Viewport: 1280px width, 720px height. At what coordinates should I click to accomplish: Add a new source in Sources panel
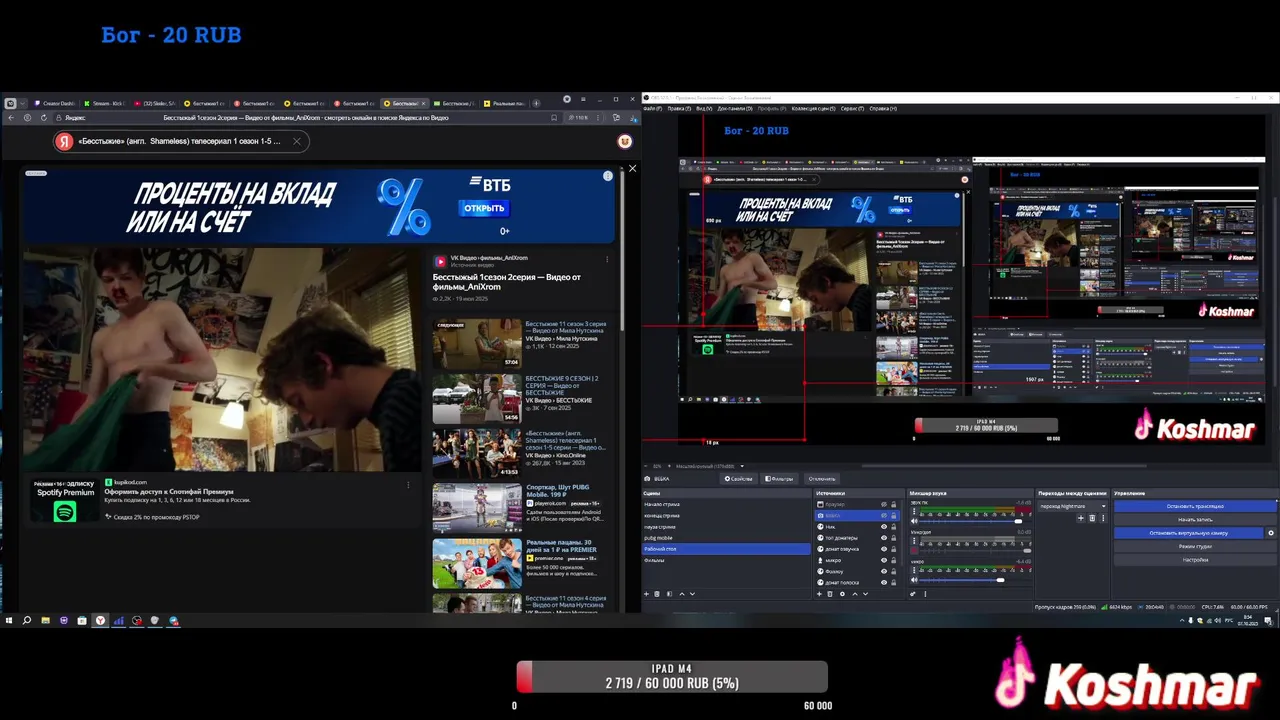(820, 593)
